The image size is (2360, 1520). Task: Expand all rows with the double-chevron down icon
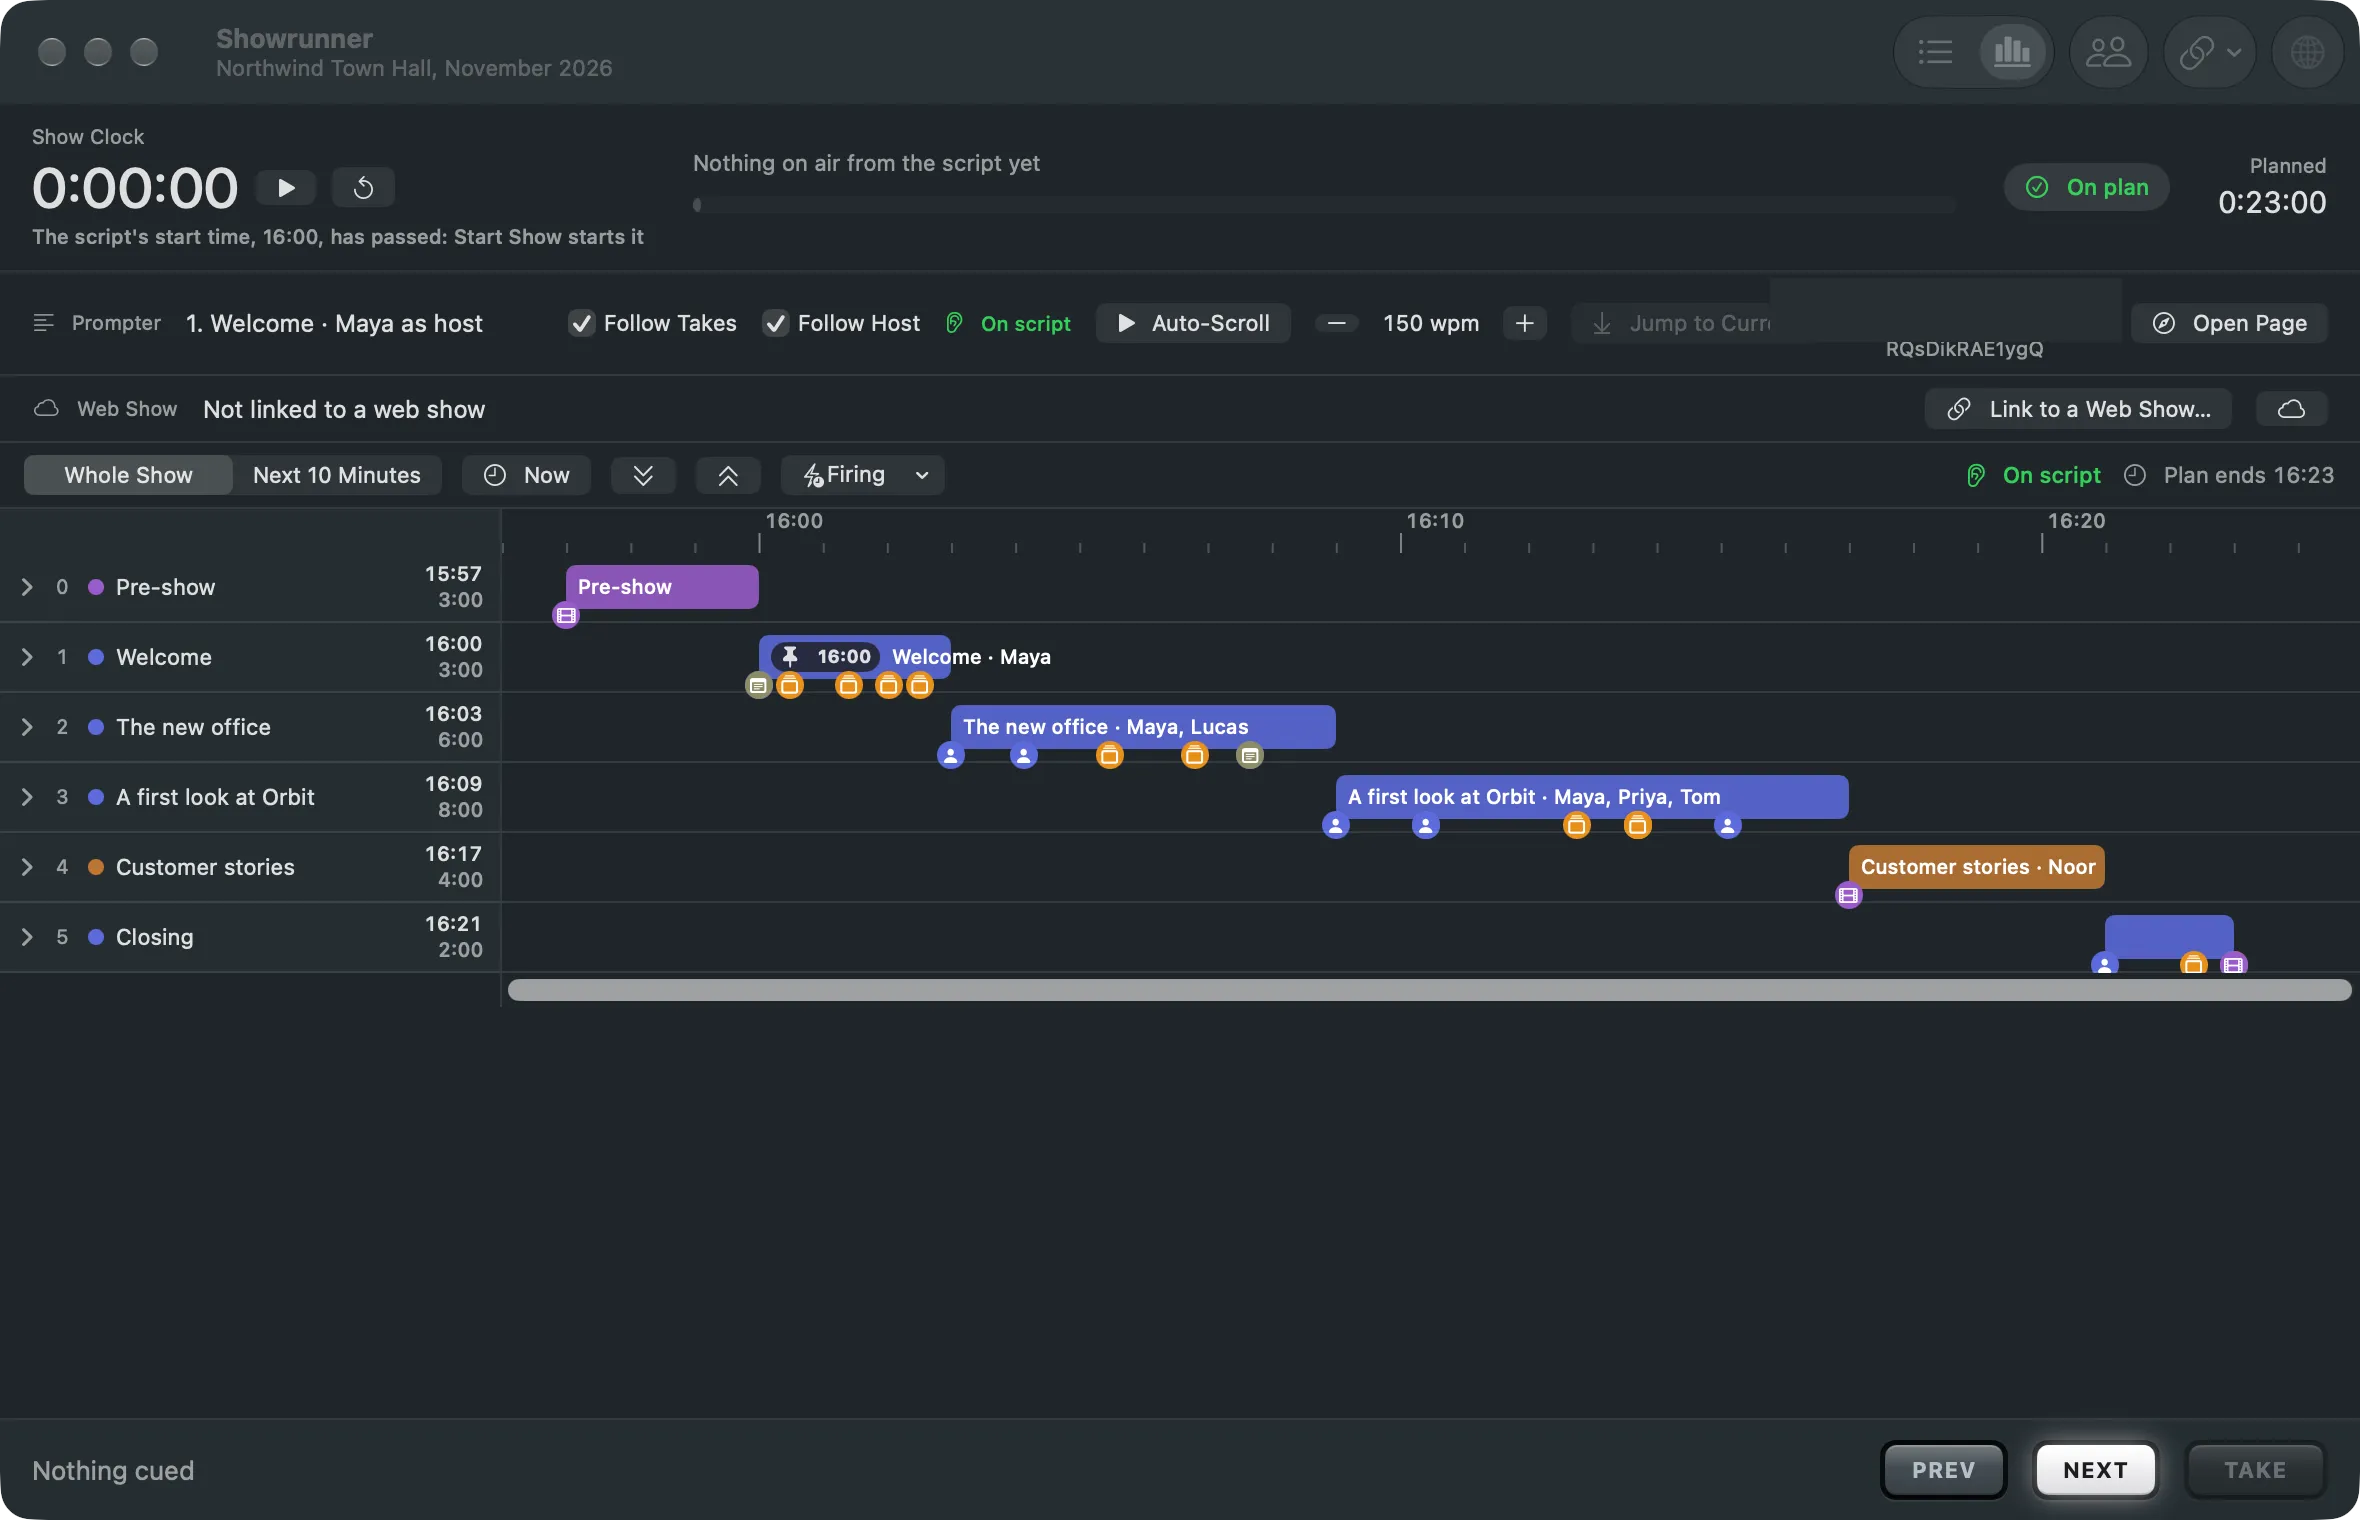coord(643,475)
